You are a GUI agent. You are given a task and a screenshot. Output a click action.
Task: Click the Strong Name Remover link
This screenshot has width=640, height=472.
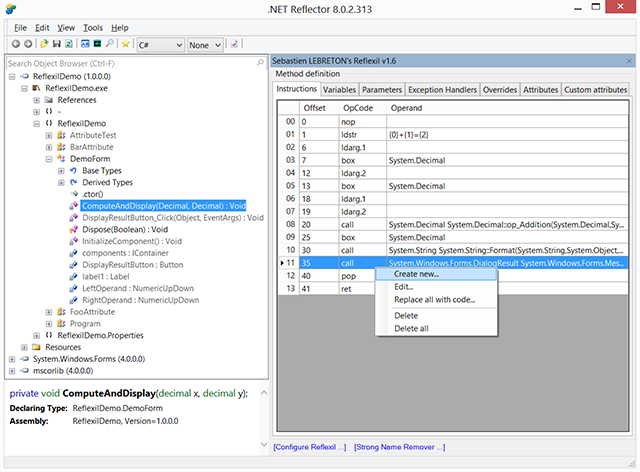[x=400, y=447]
